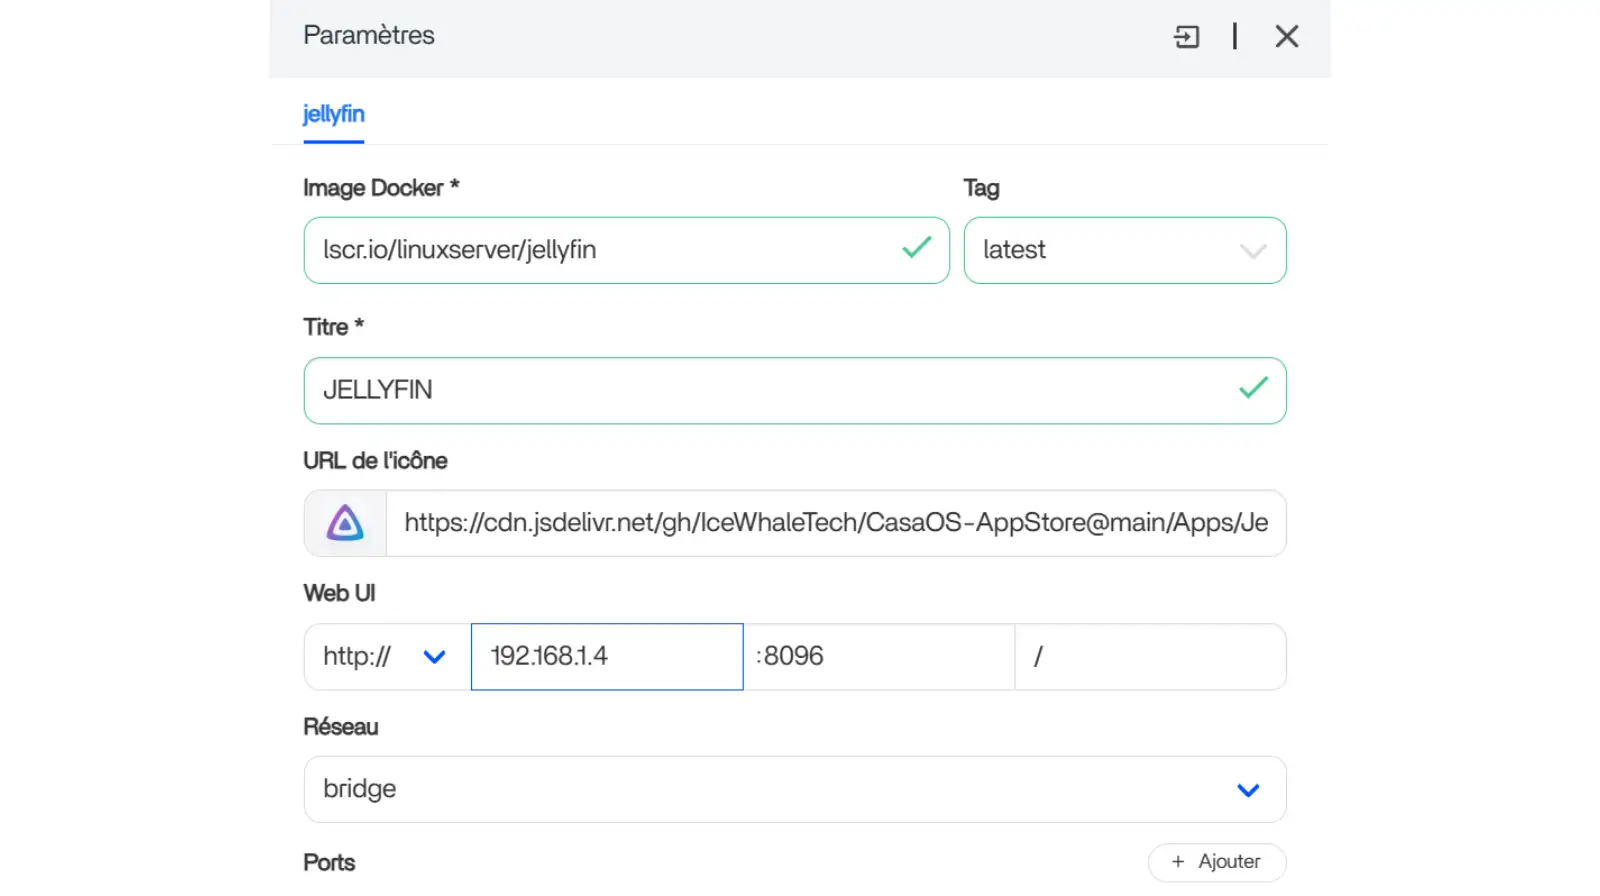Click the Web UI host field 192.168.1.4
This screenshot has width=1600, height=896.
click(606, 657)
